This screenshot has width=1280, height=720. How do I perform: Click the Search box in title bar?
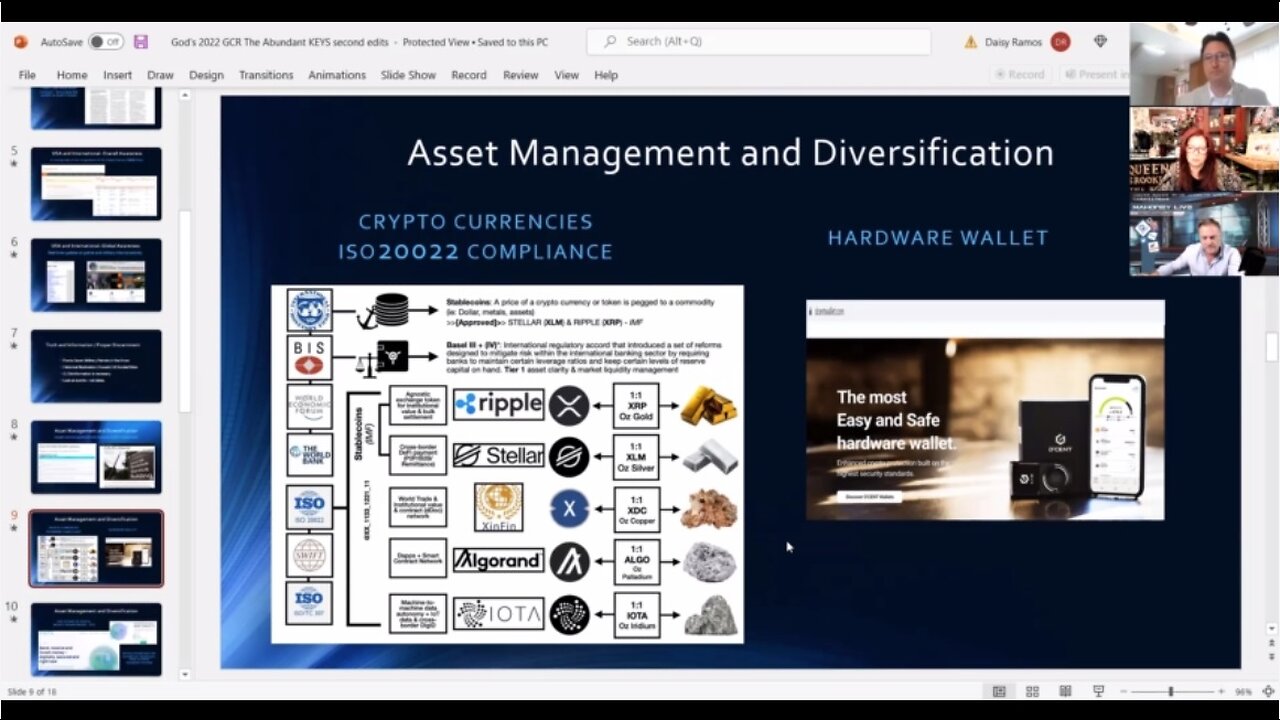[x=758, y=42]
